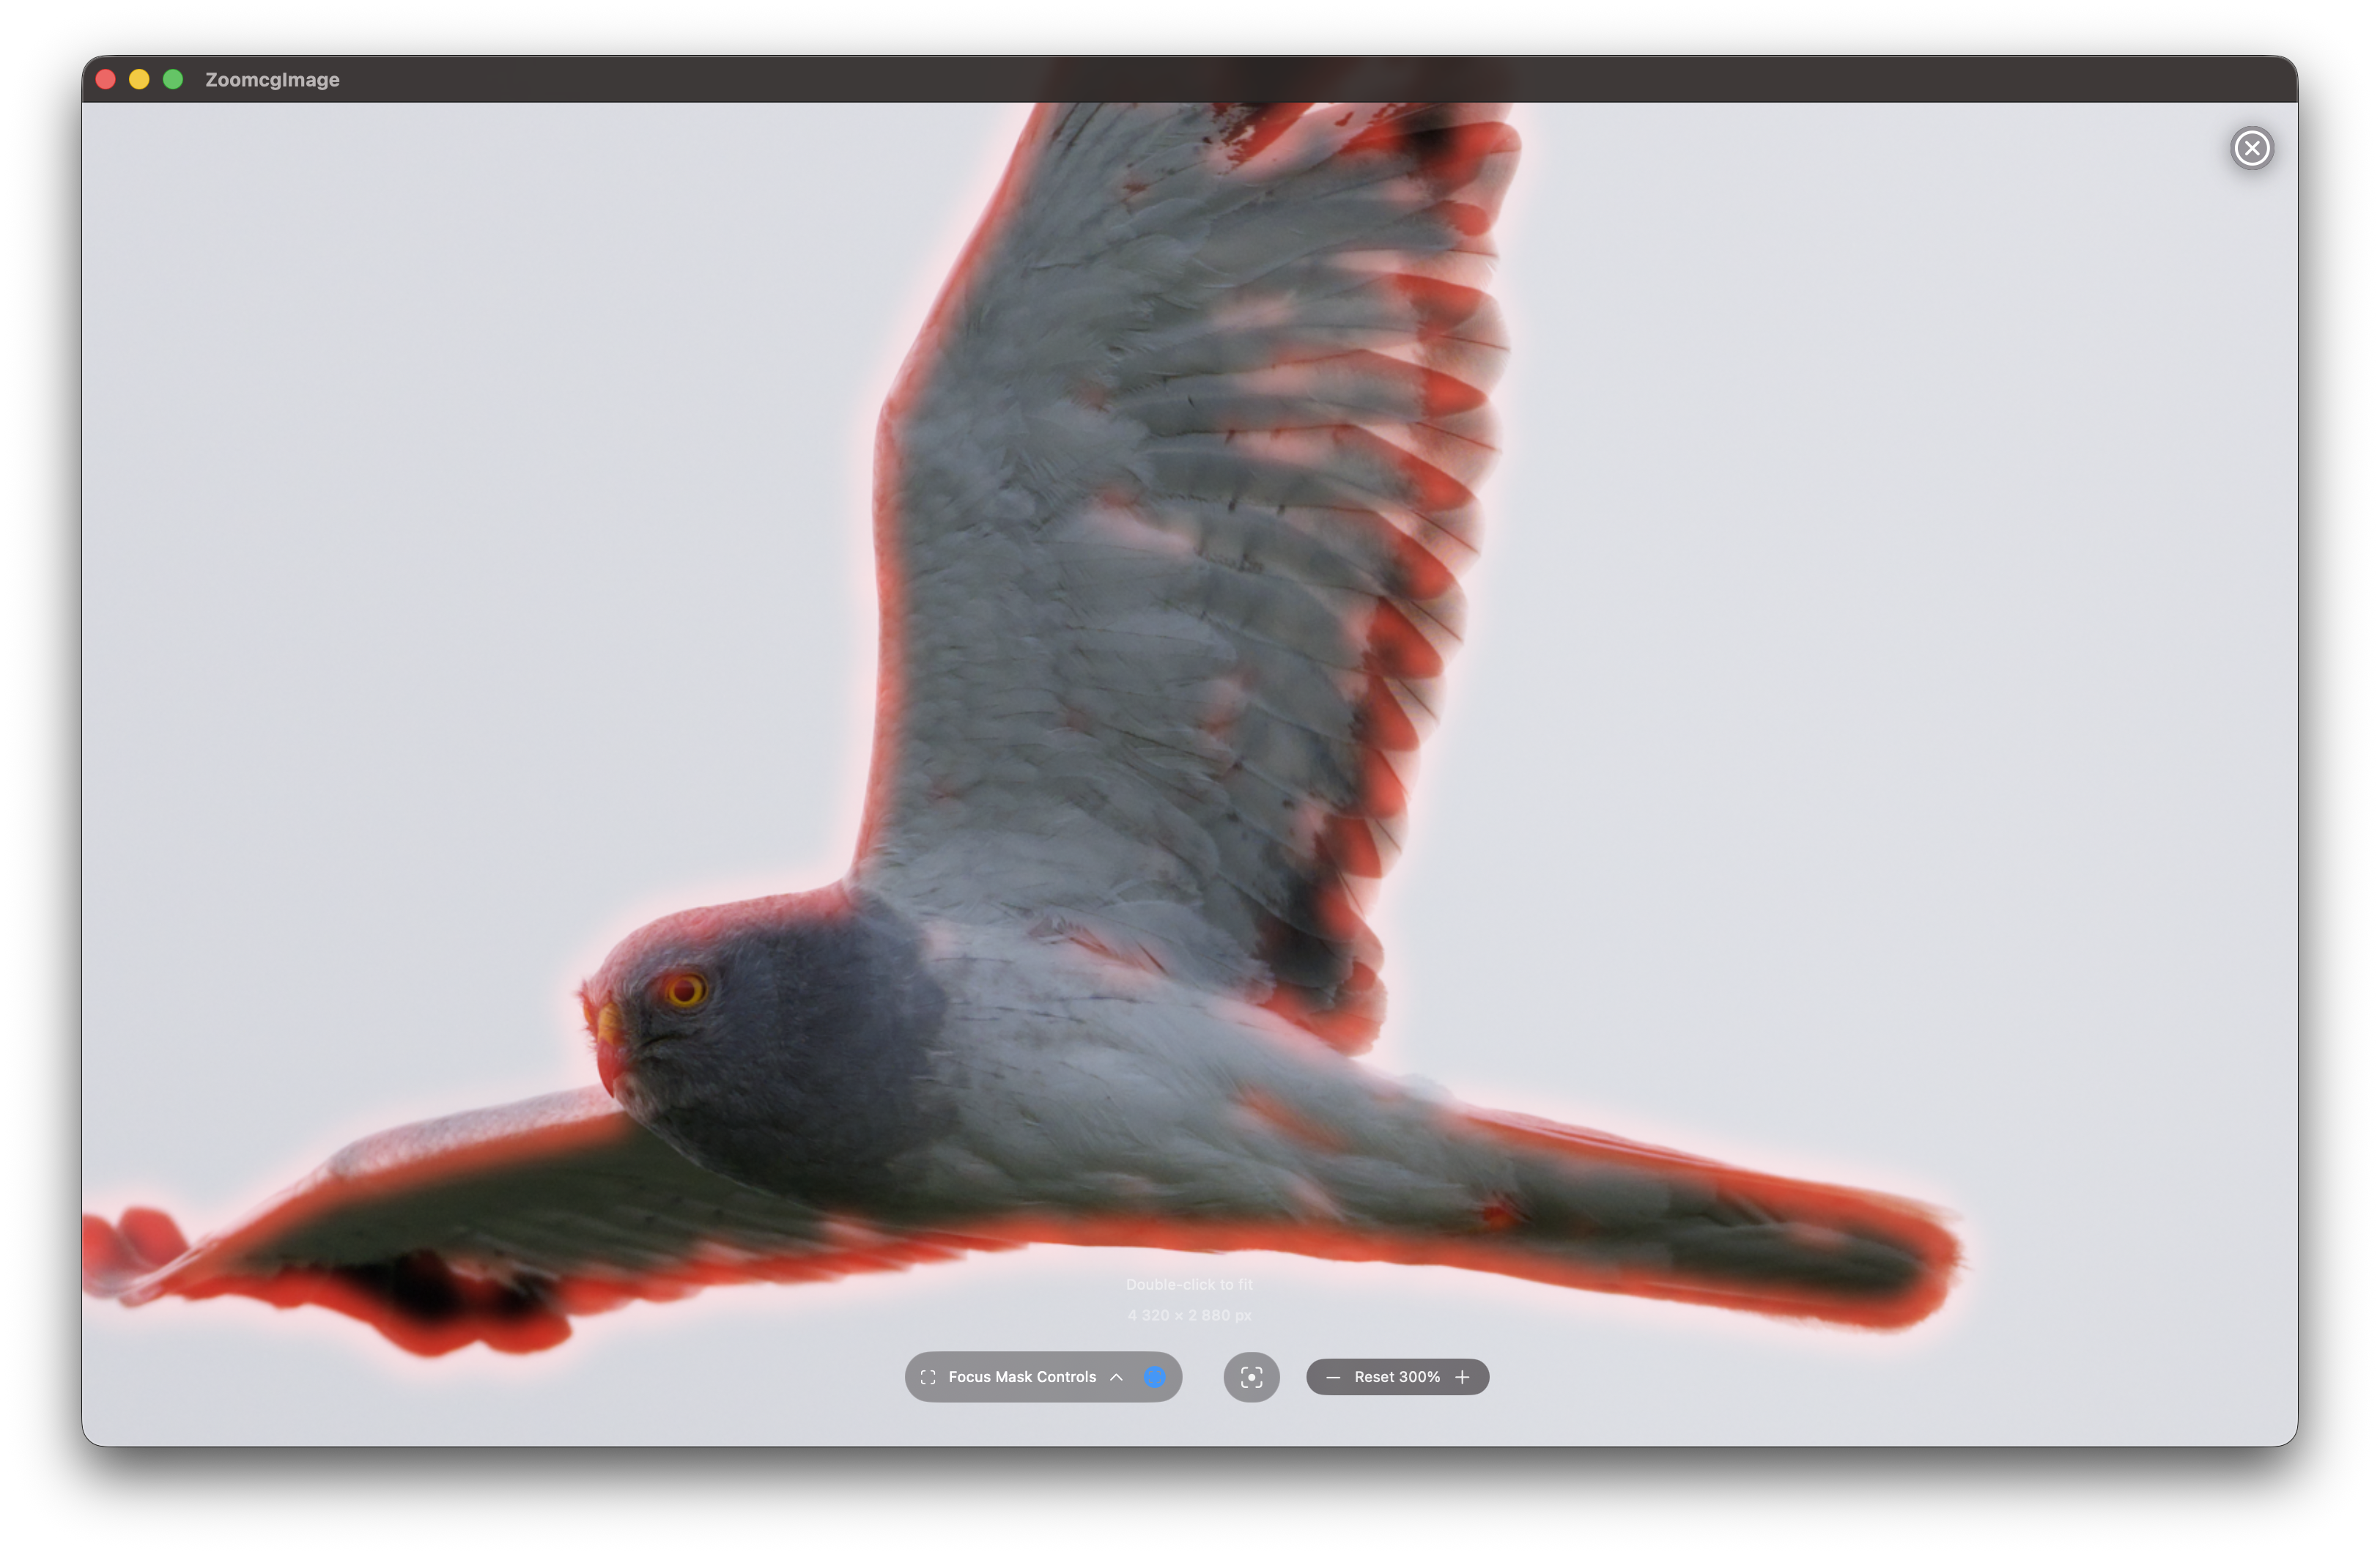The image size is (2380, 1555).
Task: Select the Focus Mask Controls label
Action: tap(1022, 1377)
